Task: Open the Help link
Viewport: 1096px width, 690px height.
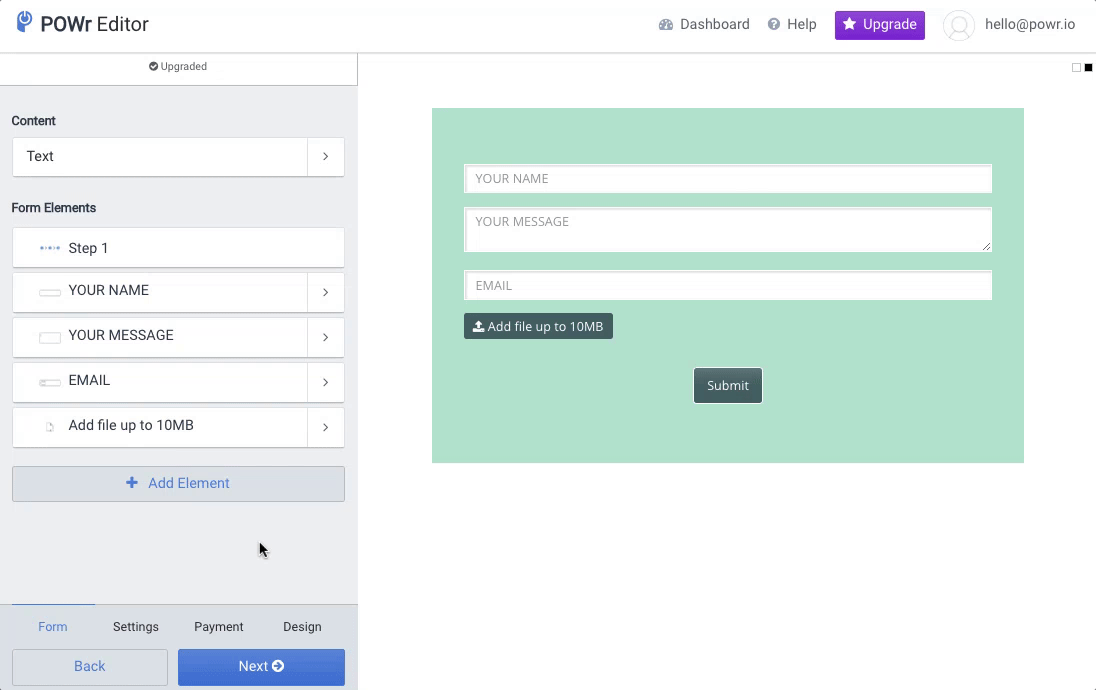Action: pos(792,24)
